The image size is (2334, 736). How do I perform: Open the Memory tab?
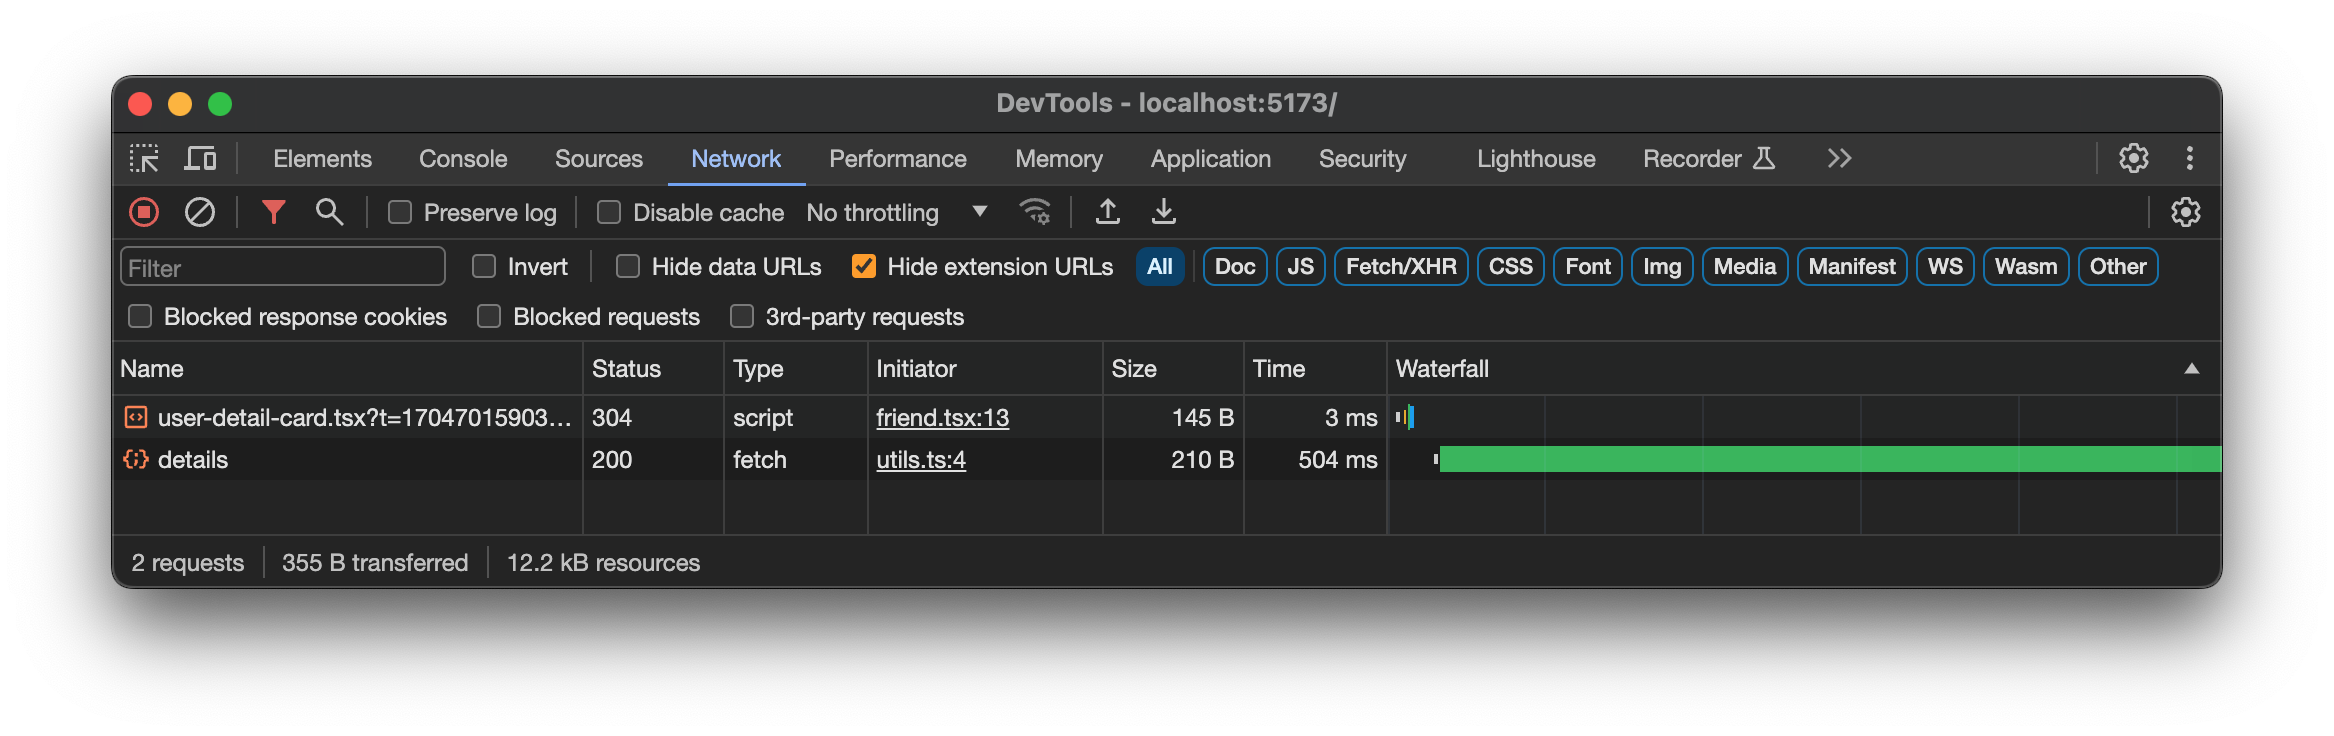tap(1059, 159)
